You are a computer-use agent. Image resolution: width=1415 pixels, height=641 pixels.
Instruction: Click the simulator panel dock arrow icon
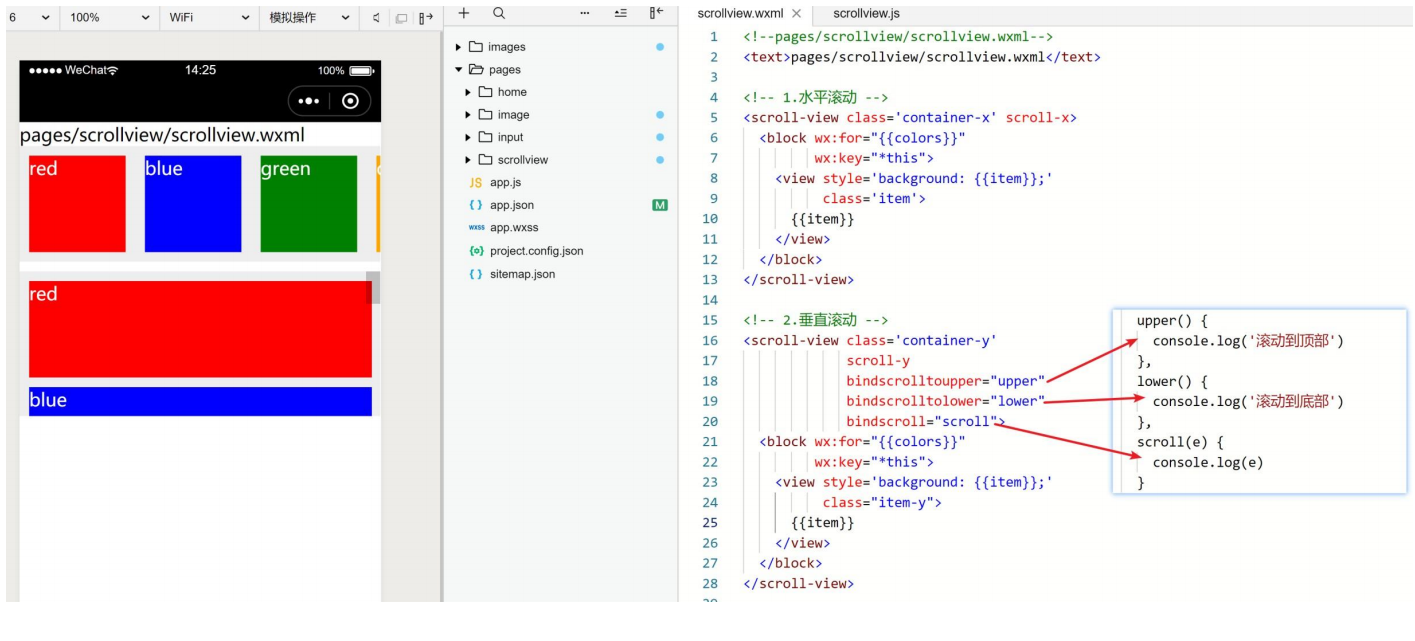[x=426, y=18]
